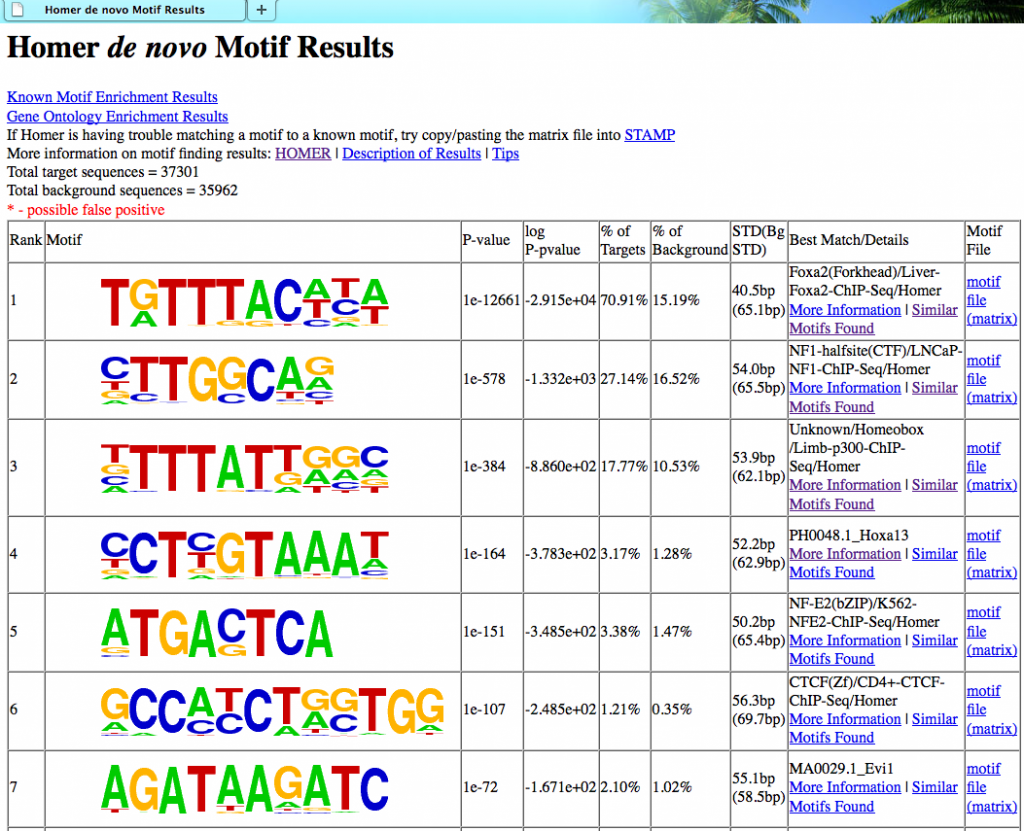Open More Information for the NF-E2 motif
The width and height of the screenshot is (1024, 831).
click(844, 640)
